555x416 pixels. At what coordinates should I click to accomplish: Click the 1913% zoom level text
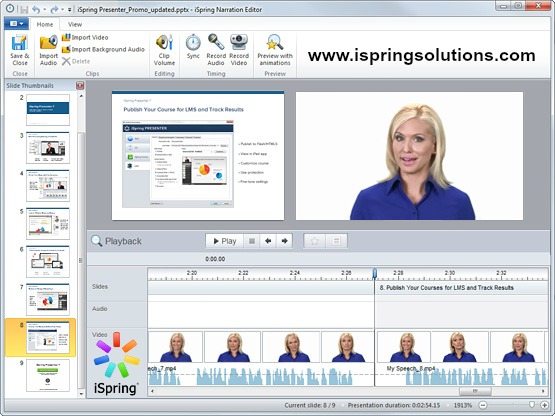463,405
